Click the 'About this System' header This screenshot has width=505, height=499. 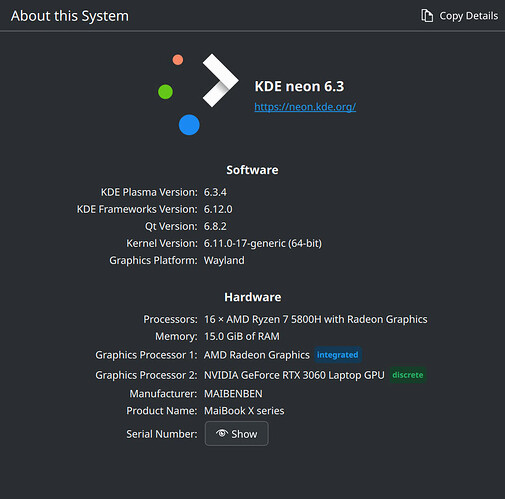coord(70,16)
